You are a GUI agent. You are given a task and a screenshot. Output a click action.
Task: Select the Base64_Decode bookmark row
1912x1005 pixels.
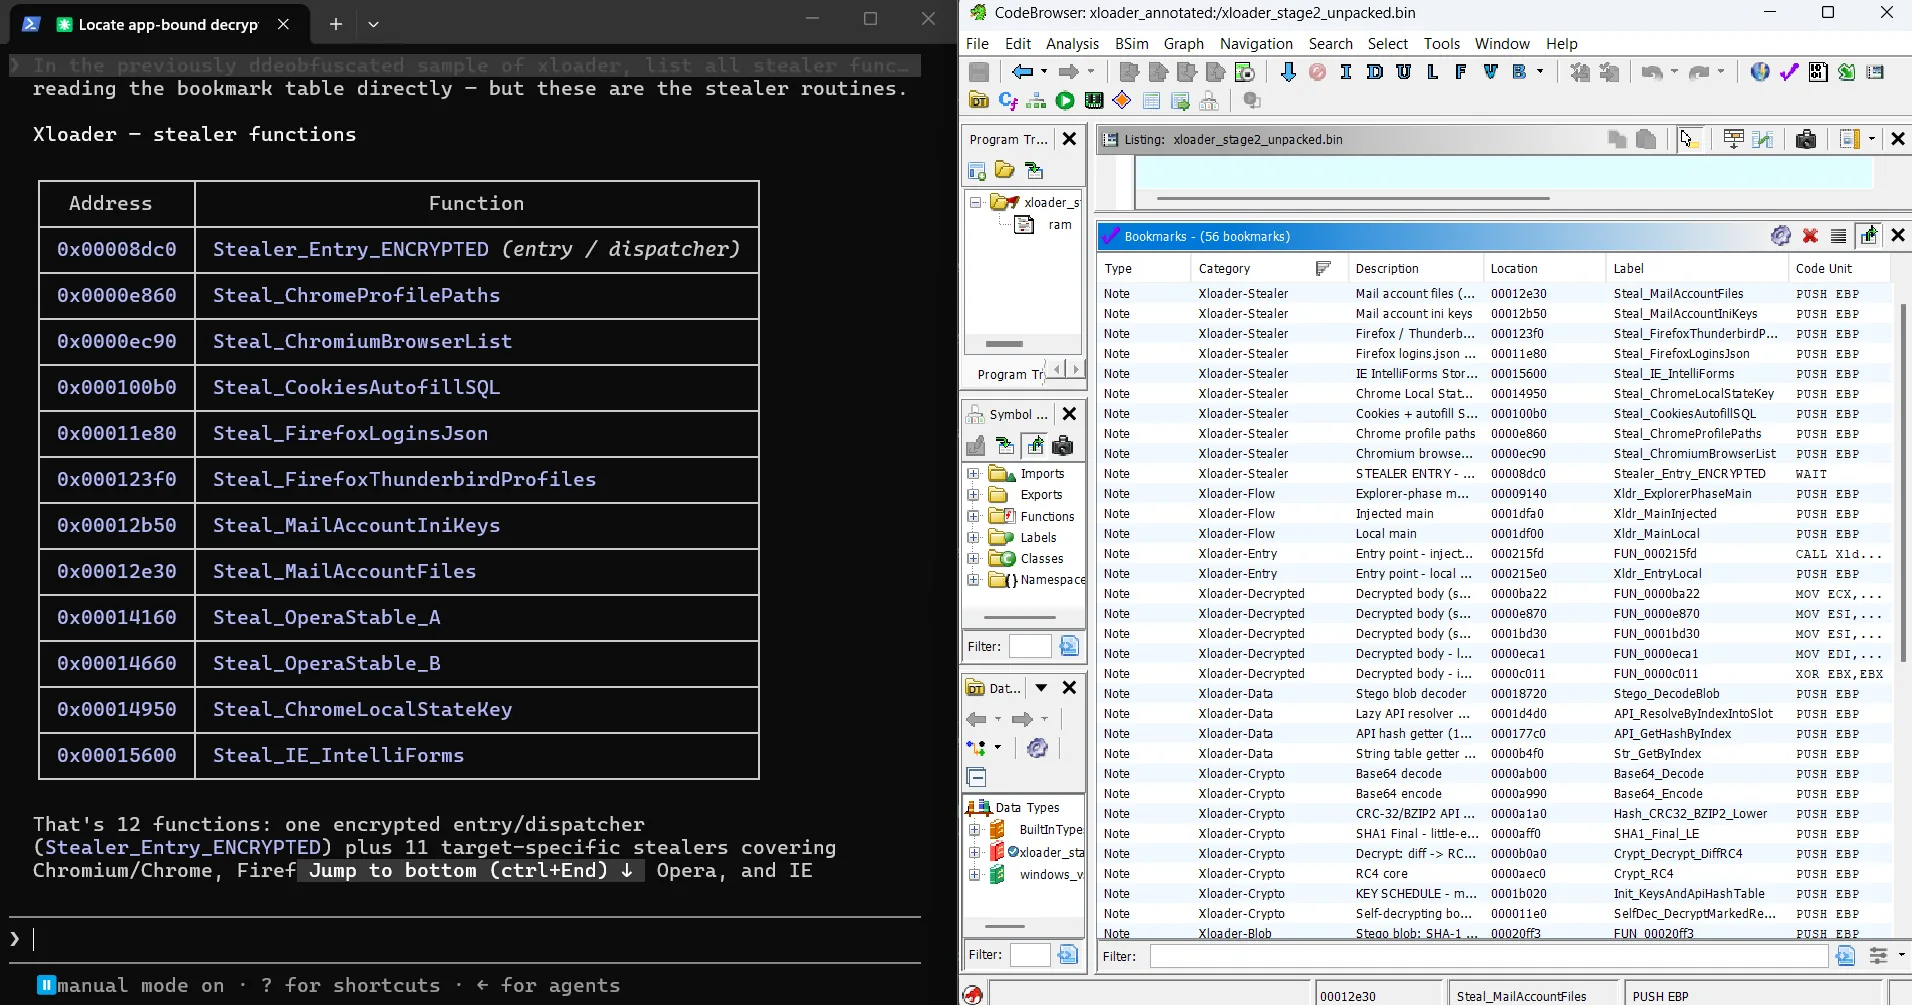pyautogui.click(x=1494, y=773)
